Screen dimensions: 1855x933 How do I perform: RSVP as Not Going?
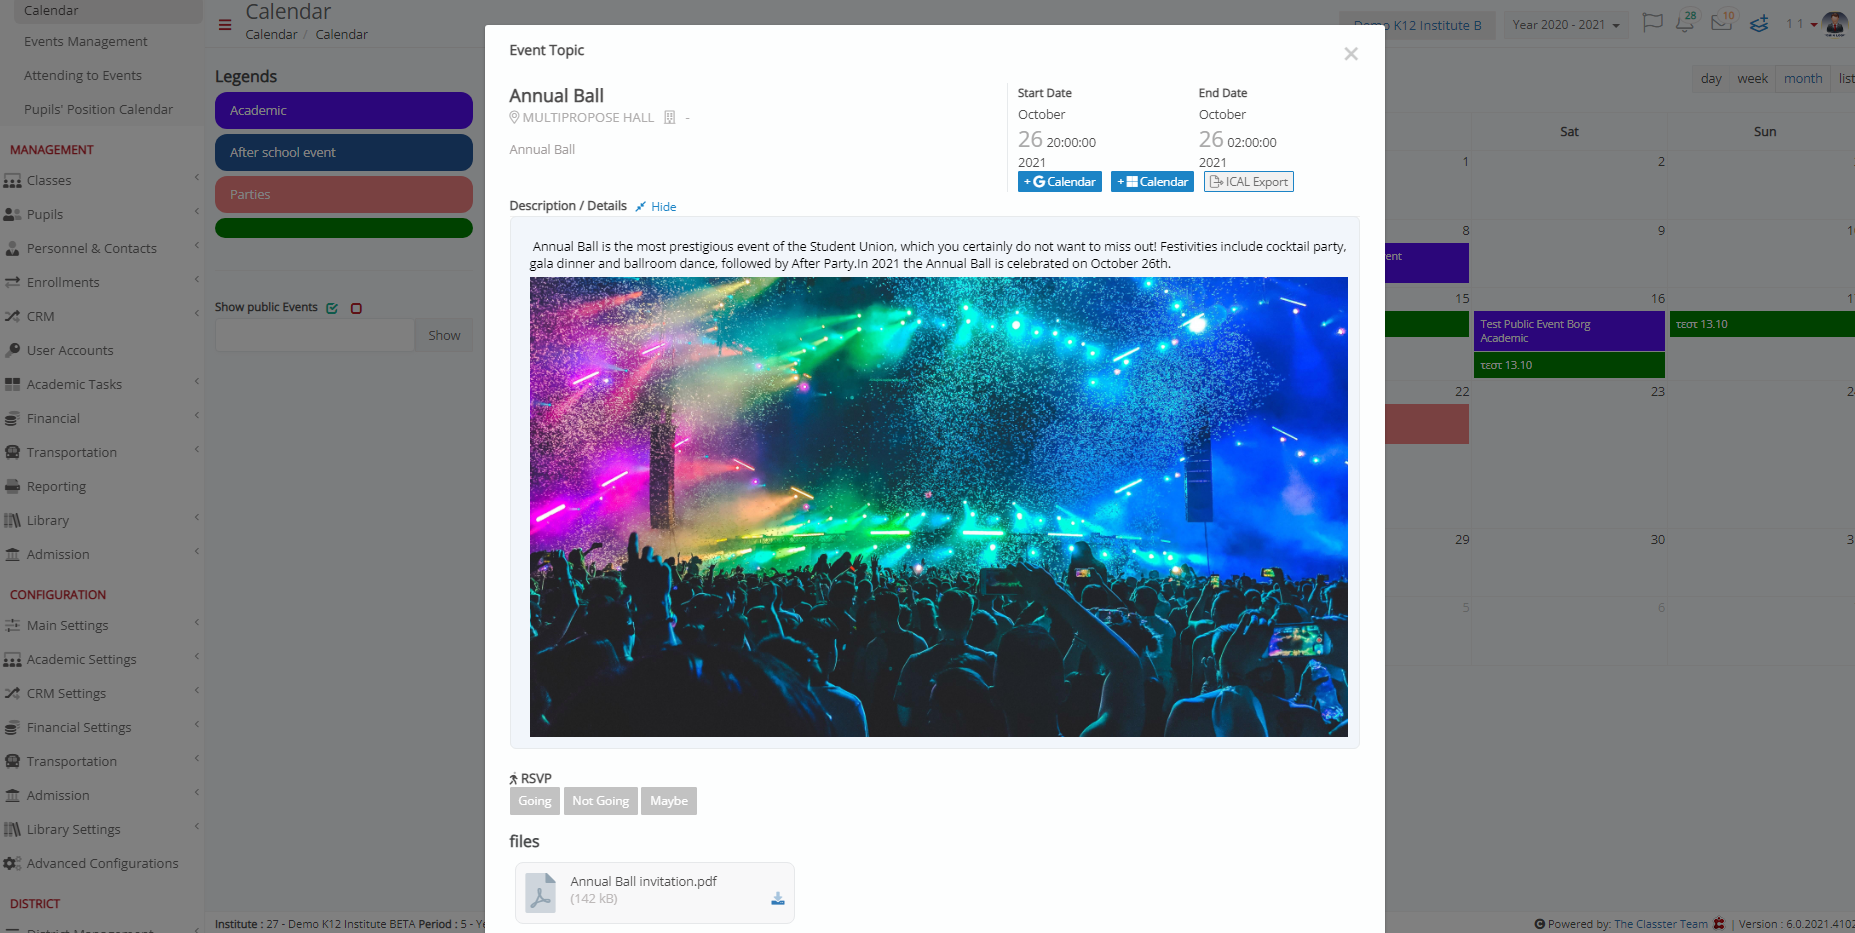point(601,801)
